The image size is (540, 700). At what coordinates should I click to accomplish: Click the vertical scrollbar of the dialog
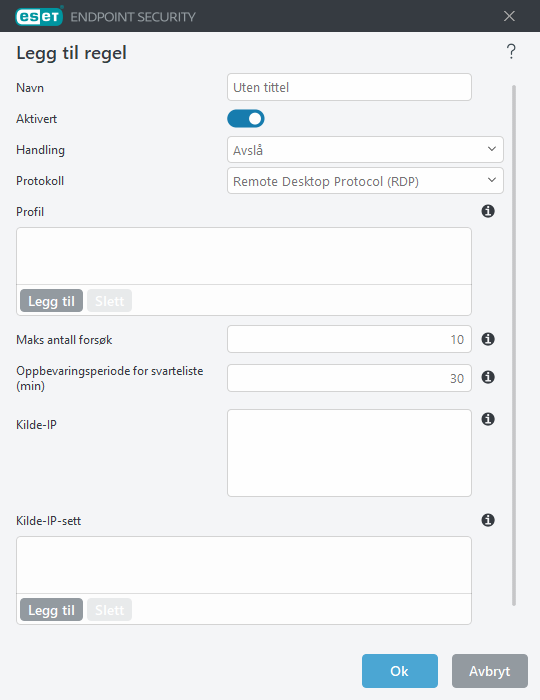(x=514, y=345)
